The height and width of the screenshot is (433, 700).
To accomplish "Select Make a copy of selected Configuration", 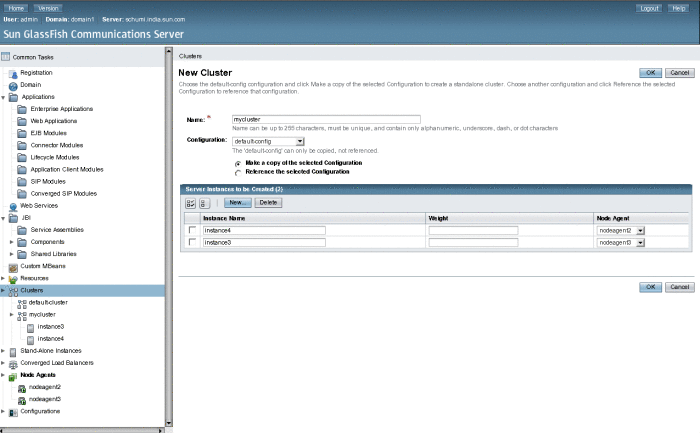I will (x=238, y=163).
